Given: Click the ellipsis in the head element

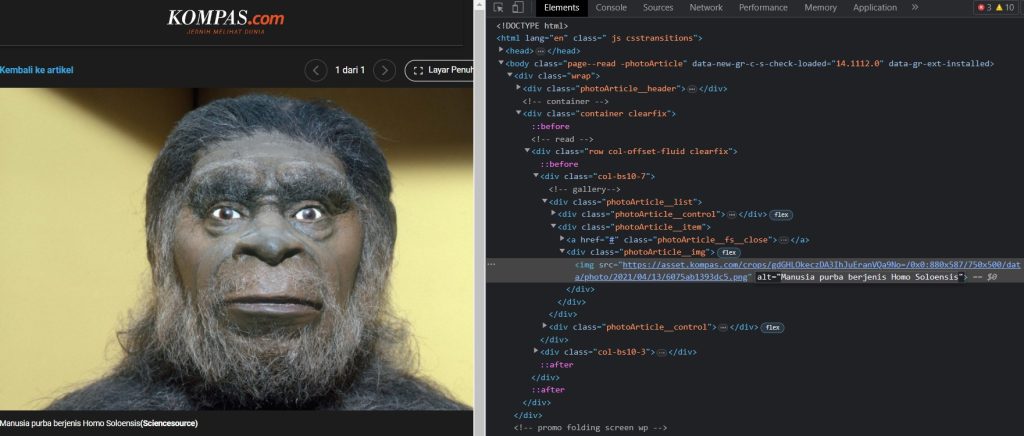Looking at the screenshot, I should coord(541,51).
